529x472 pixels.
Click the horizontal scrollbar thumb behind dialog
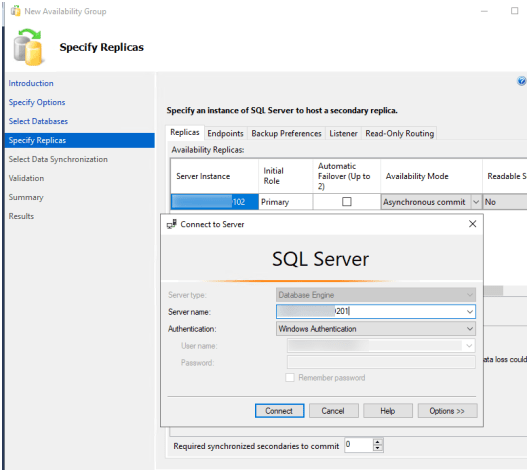493,291
